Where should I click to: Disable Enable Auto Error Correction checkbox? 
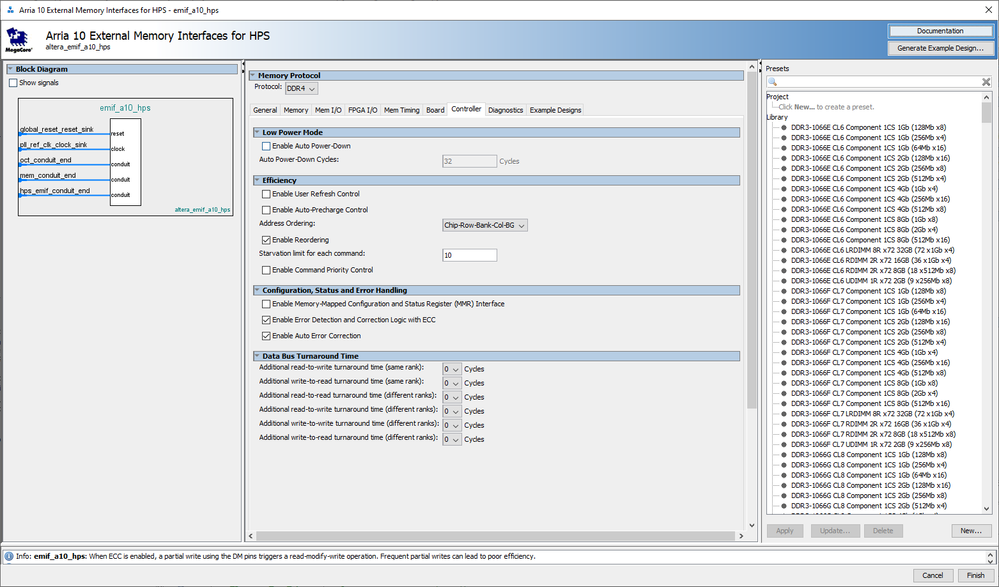pos(266,336)
